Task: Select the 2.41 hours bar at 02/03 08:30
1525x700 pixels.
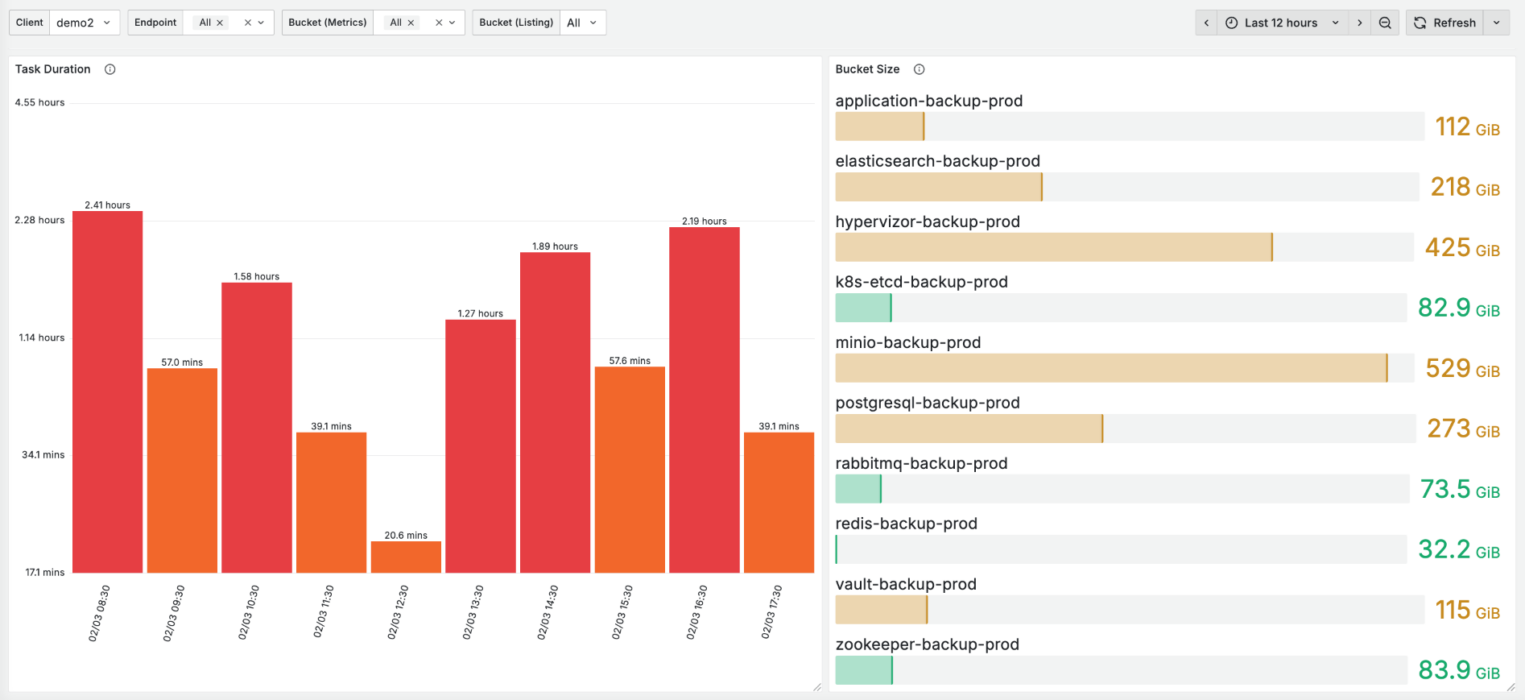Action: pyautogui.click(x=107, y=391)
